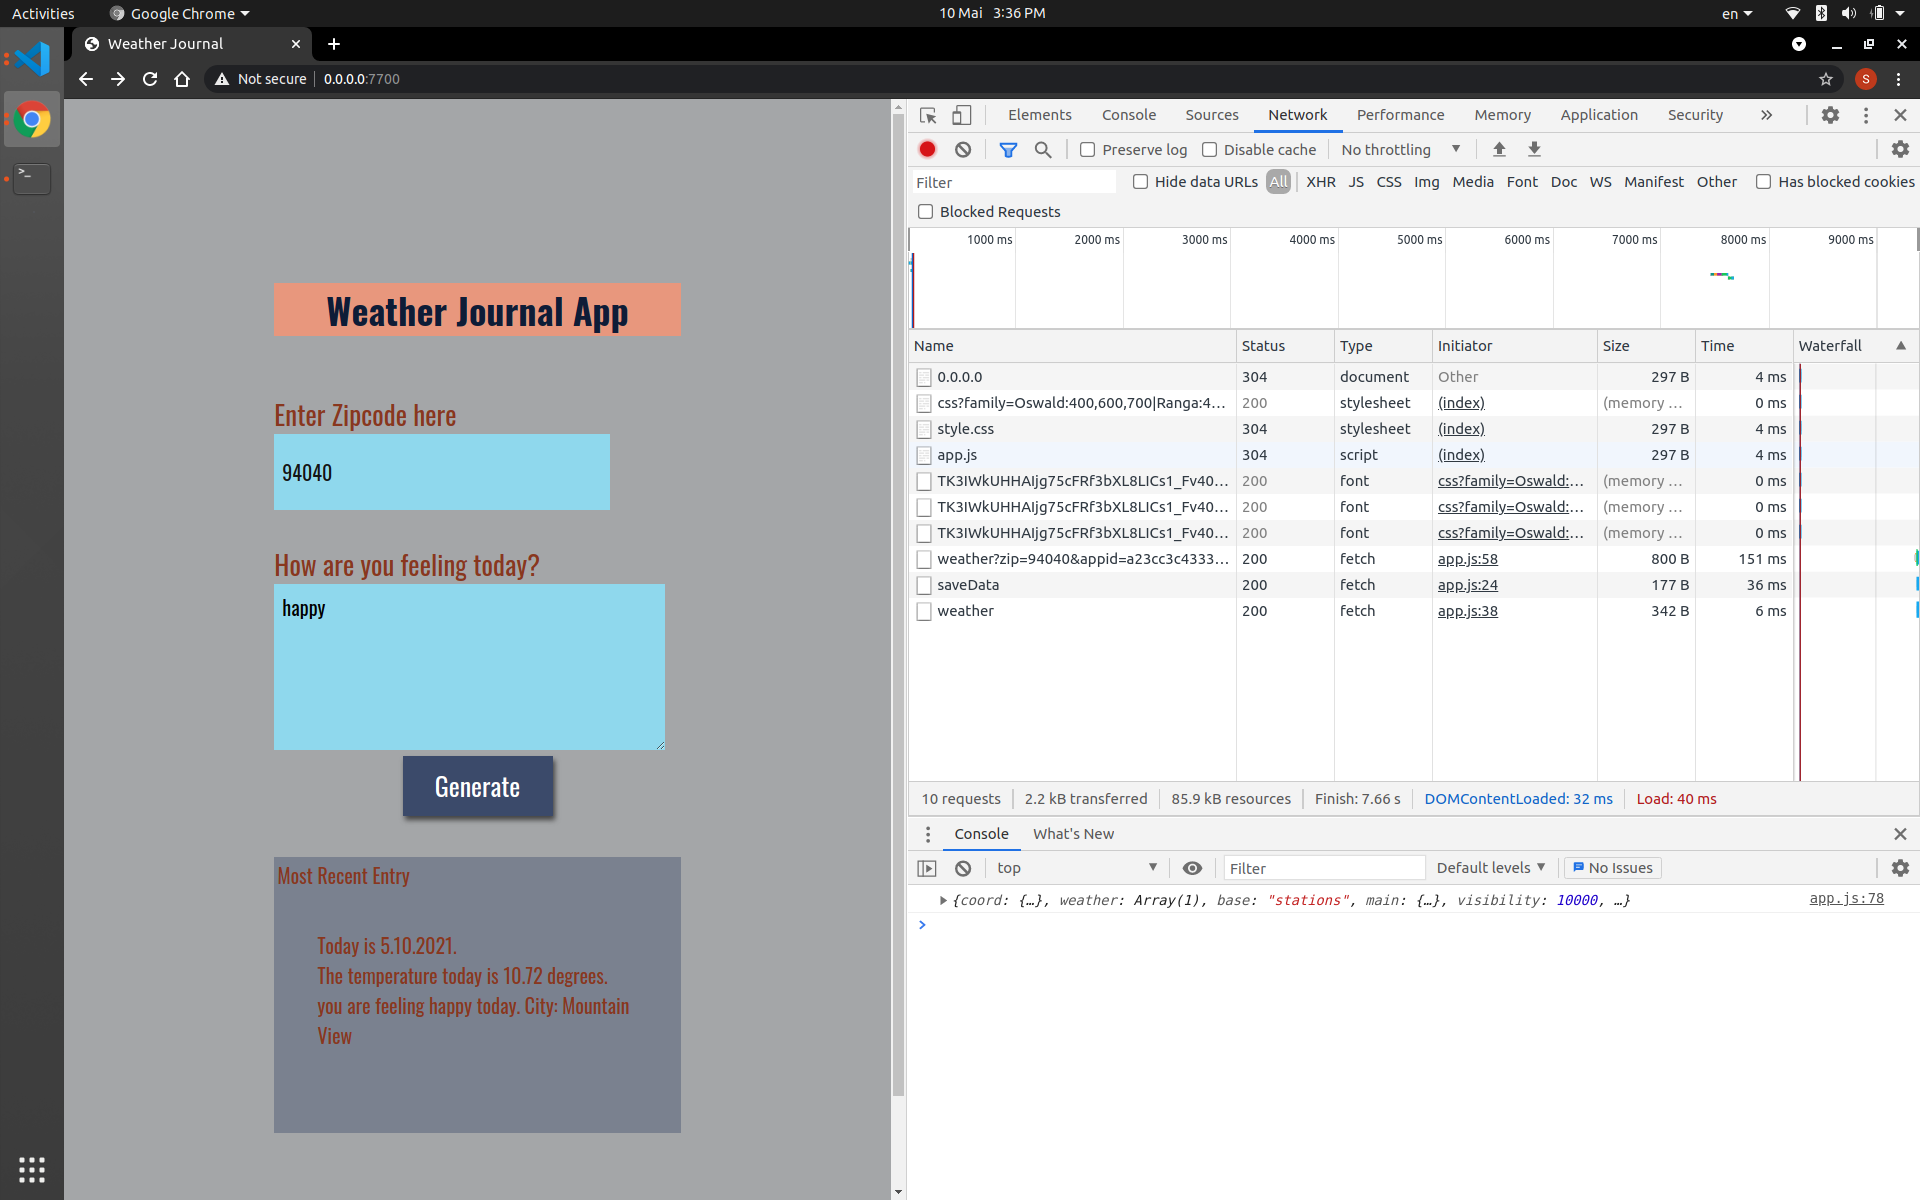Click the download HAR archive icon

pos(1534,149)
